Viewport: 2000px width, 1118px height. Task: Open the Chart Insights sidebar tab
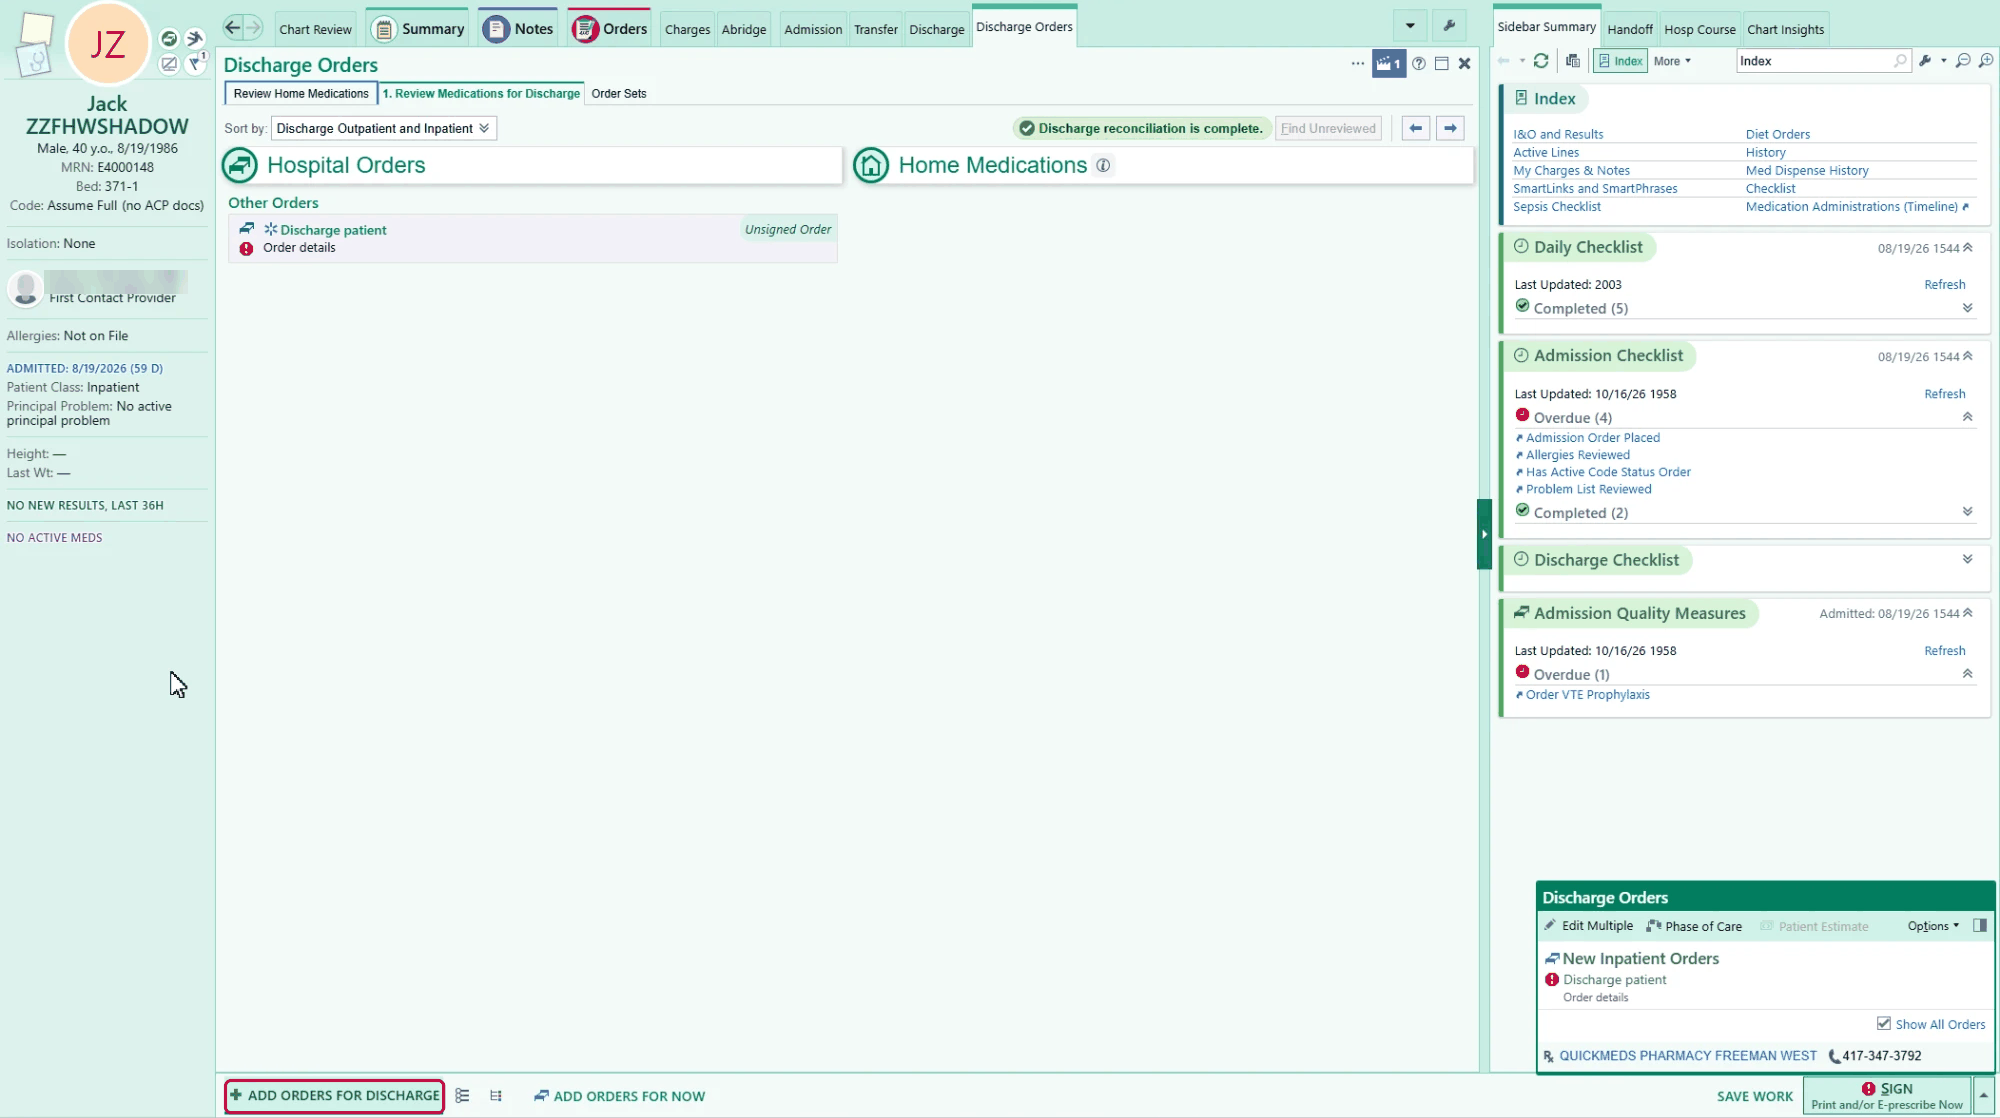click(1785, 29)
